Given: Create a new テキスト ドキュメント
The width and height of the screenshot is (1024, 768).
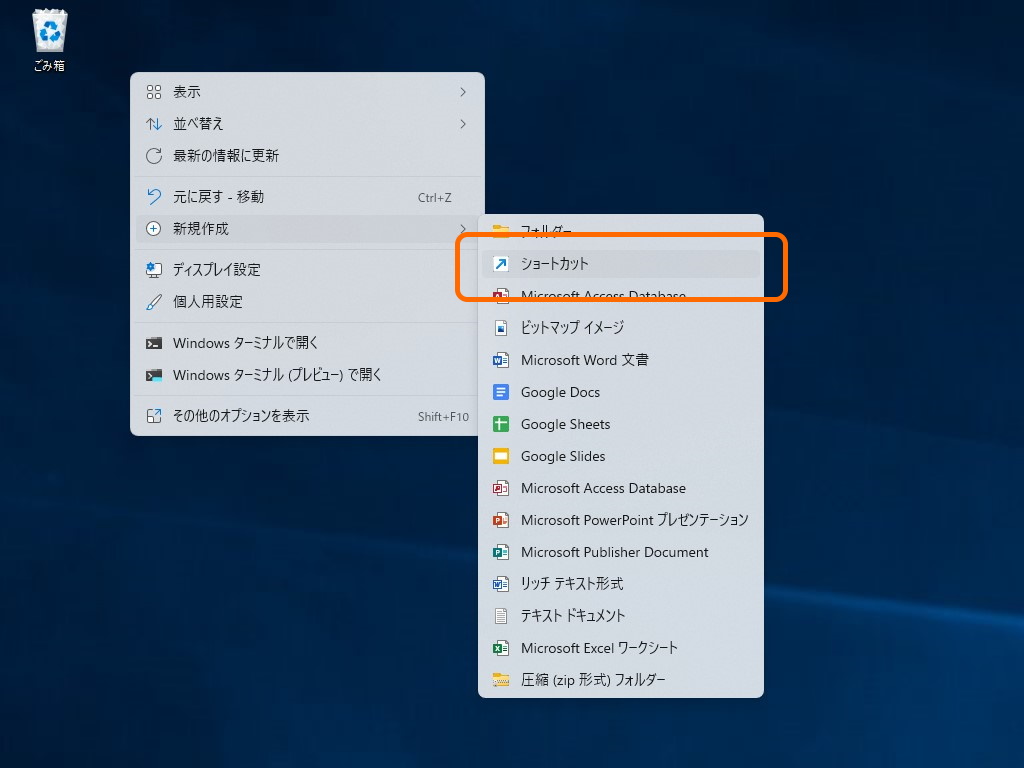Looking at the screenshot, I should [573, 616].
